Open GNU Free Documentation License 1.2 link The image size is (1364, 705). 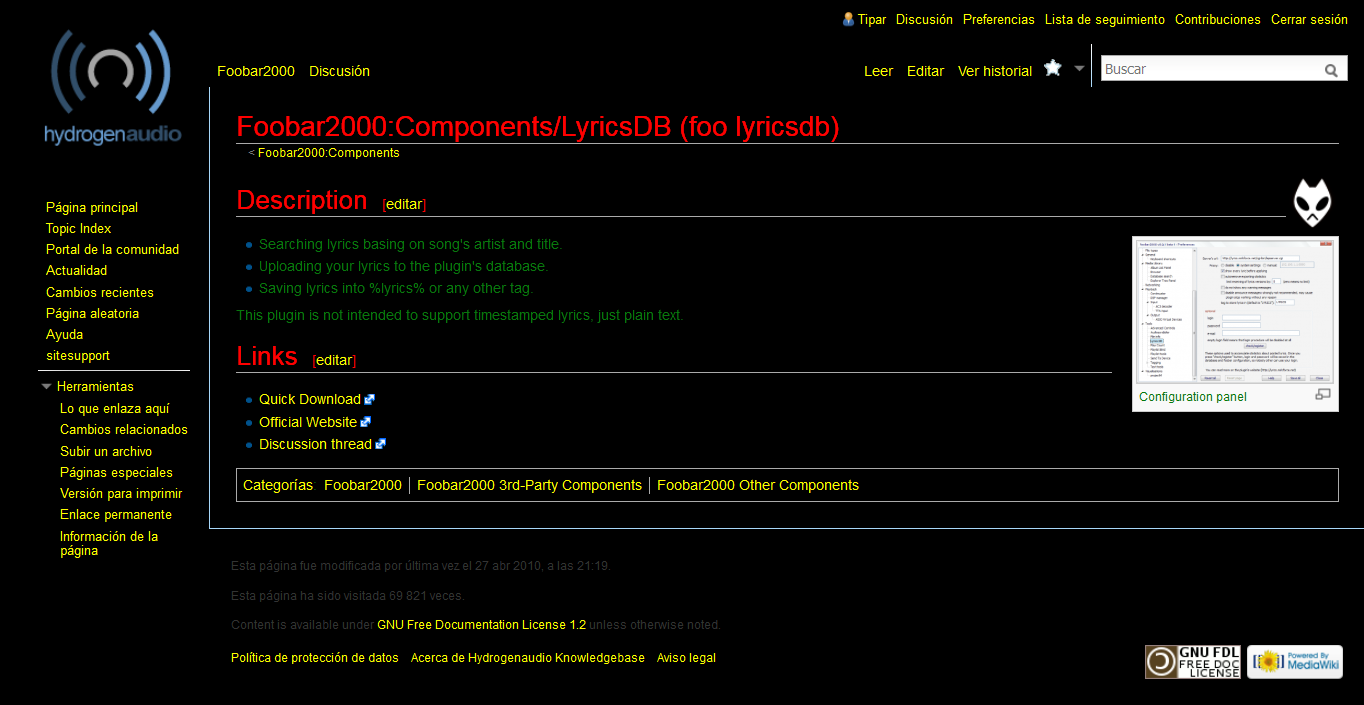click(481, 625)
